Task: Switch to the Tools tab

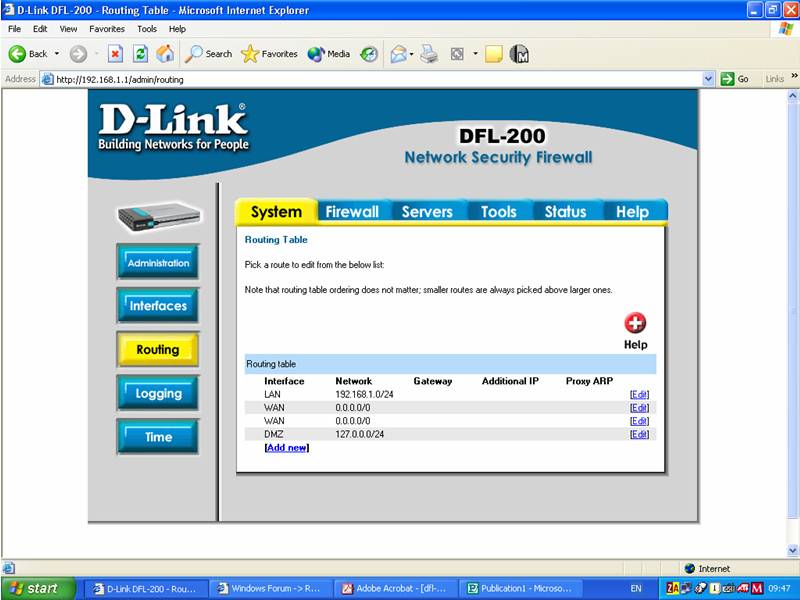Action: pyautogui.click(x=498, y=211)
